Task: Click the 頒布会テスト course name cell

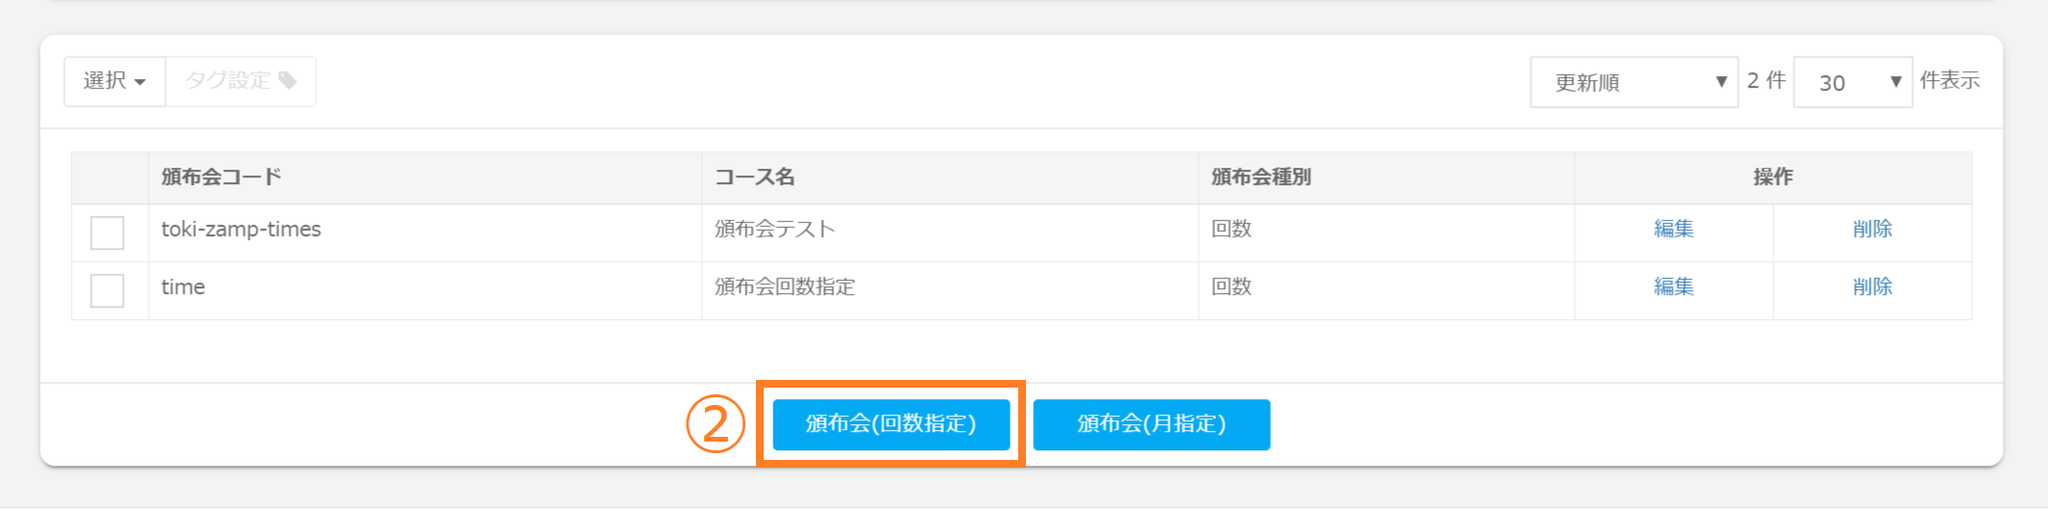Action: 774,229
